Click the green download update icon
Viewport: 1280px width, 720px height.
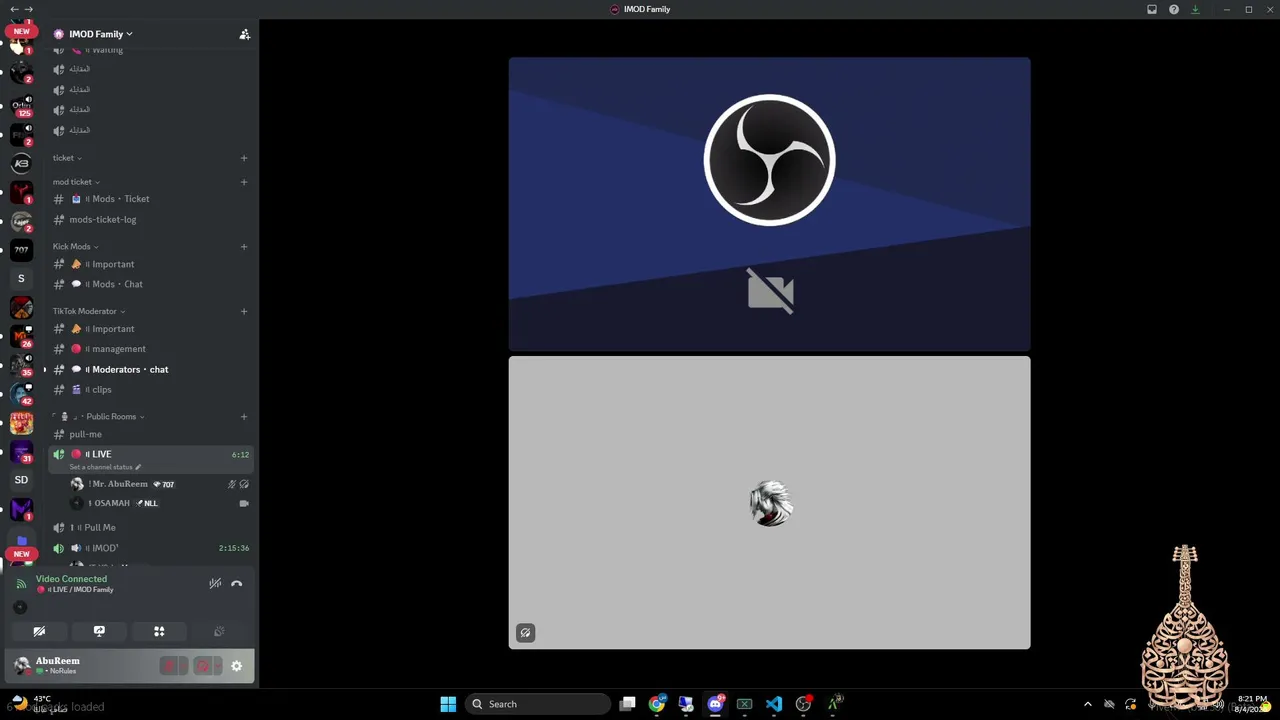[1195, 10]
